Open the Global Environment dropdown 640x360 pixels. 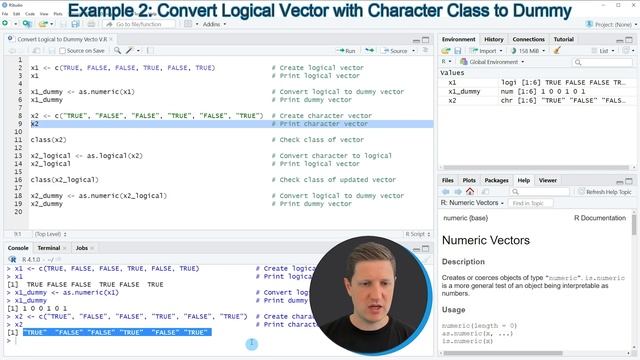492,62
